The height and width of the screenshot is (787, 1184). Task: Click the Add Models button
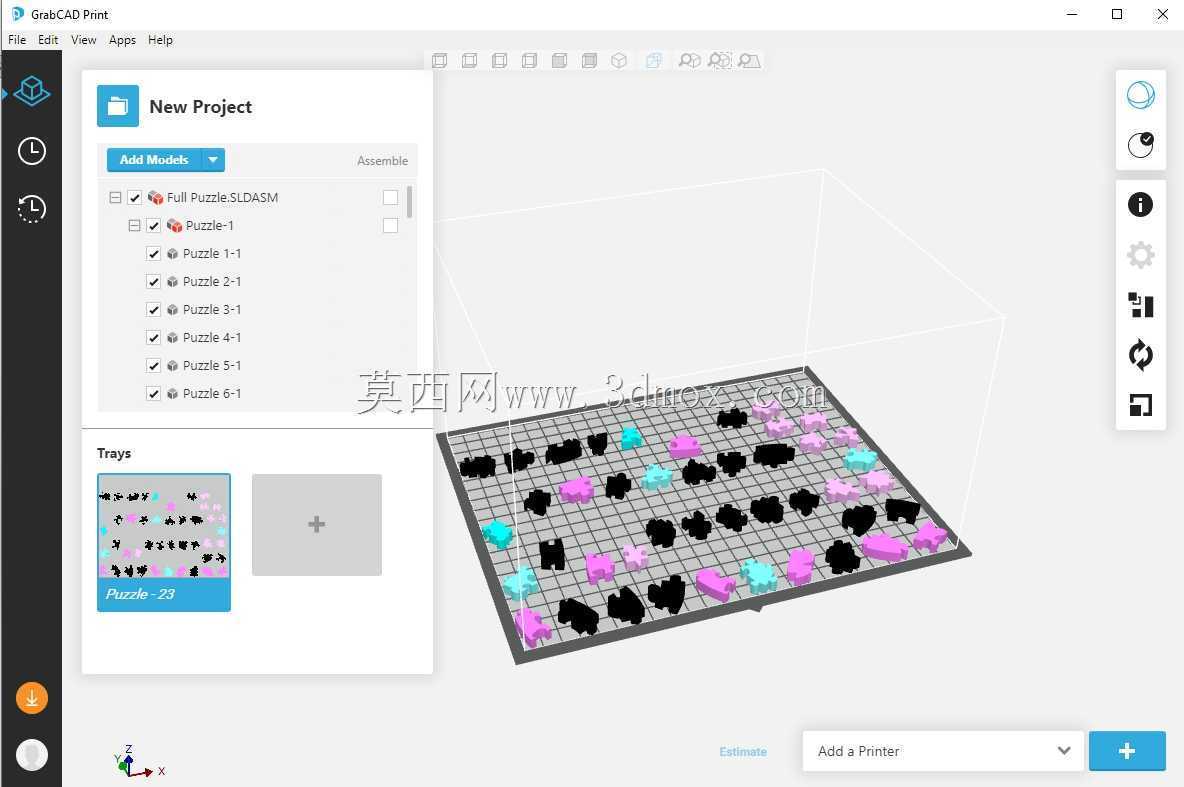tap(154, 159)
